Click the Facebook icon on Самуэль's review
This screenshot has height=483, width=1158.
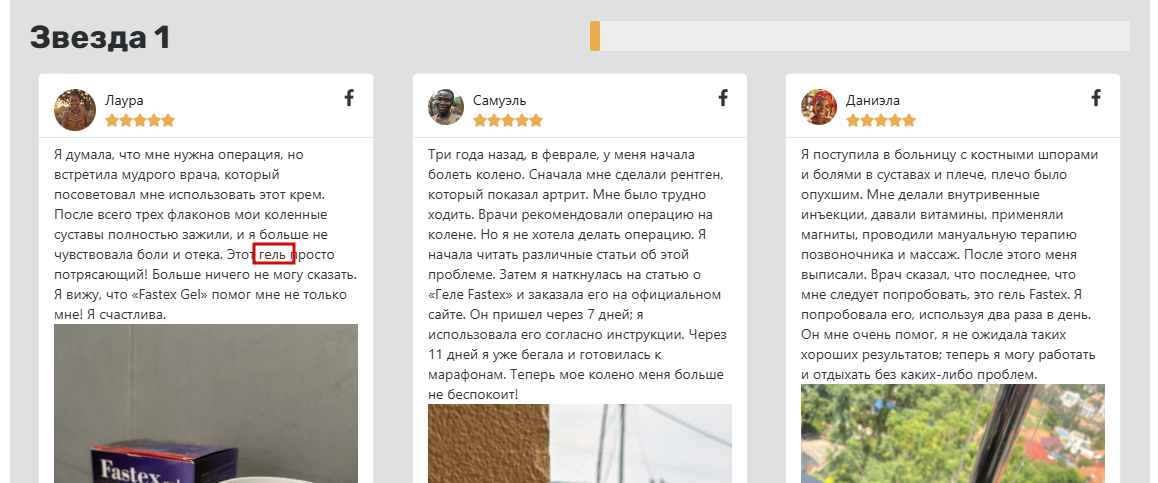tap(723, 97)
